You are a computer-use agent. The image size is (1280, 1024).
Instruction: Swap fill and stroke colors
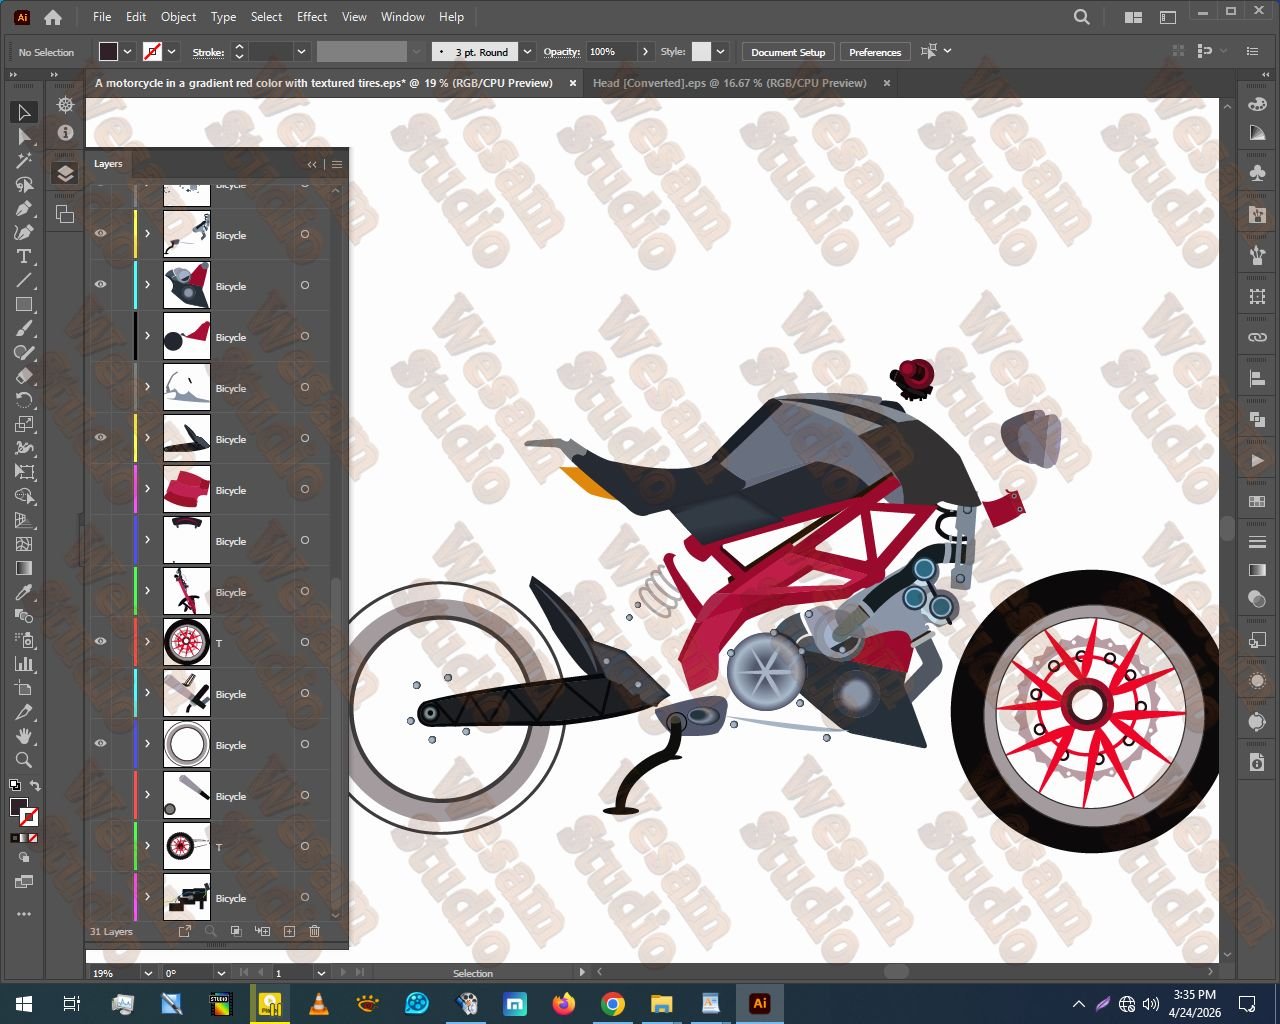(35, 786)
